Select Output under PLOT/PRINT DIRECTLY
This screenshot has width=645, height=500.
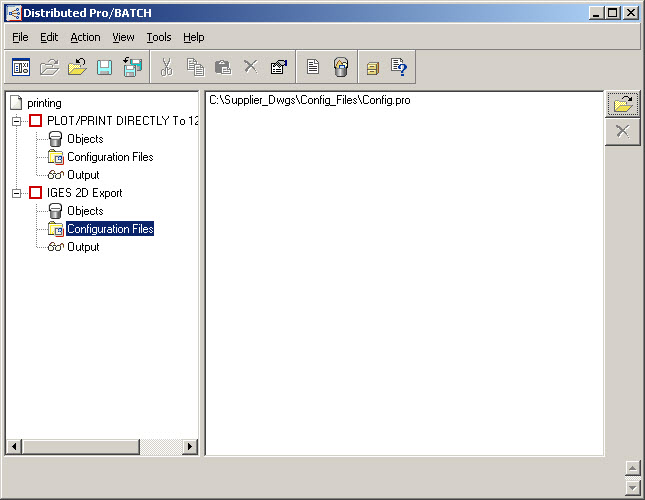tap(83, 175)
